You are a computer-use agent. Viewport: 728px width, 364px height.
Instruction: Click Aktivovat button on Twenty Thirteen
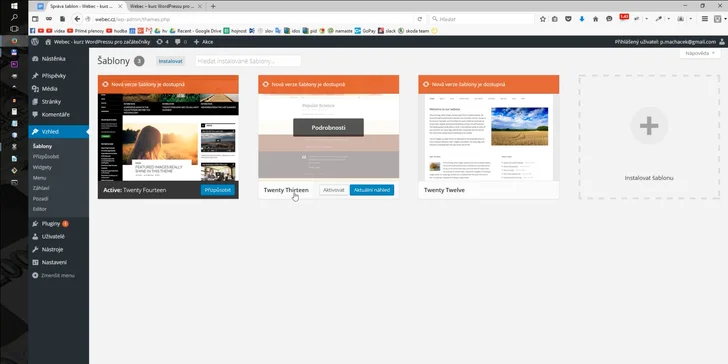click(334, 190)
